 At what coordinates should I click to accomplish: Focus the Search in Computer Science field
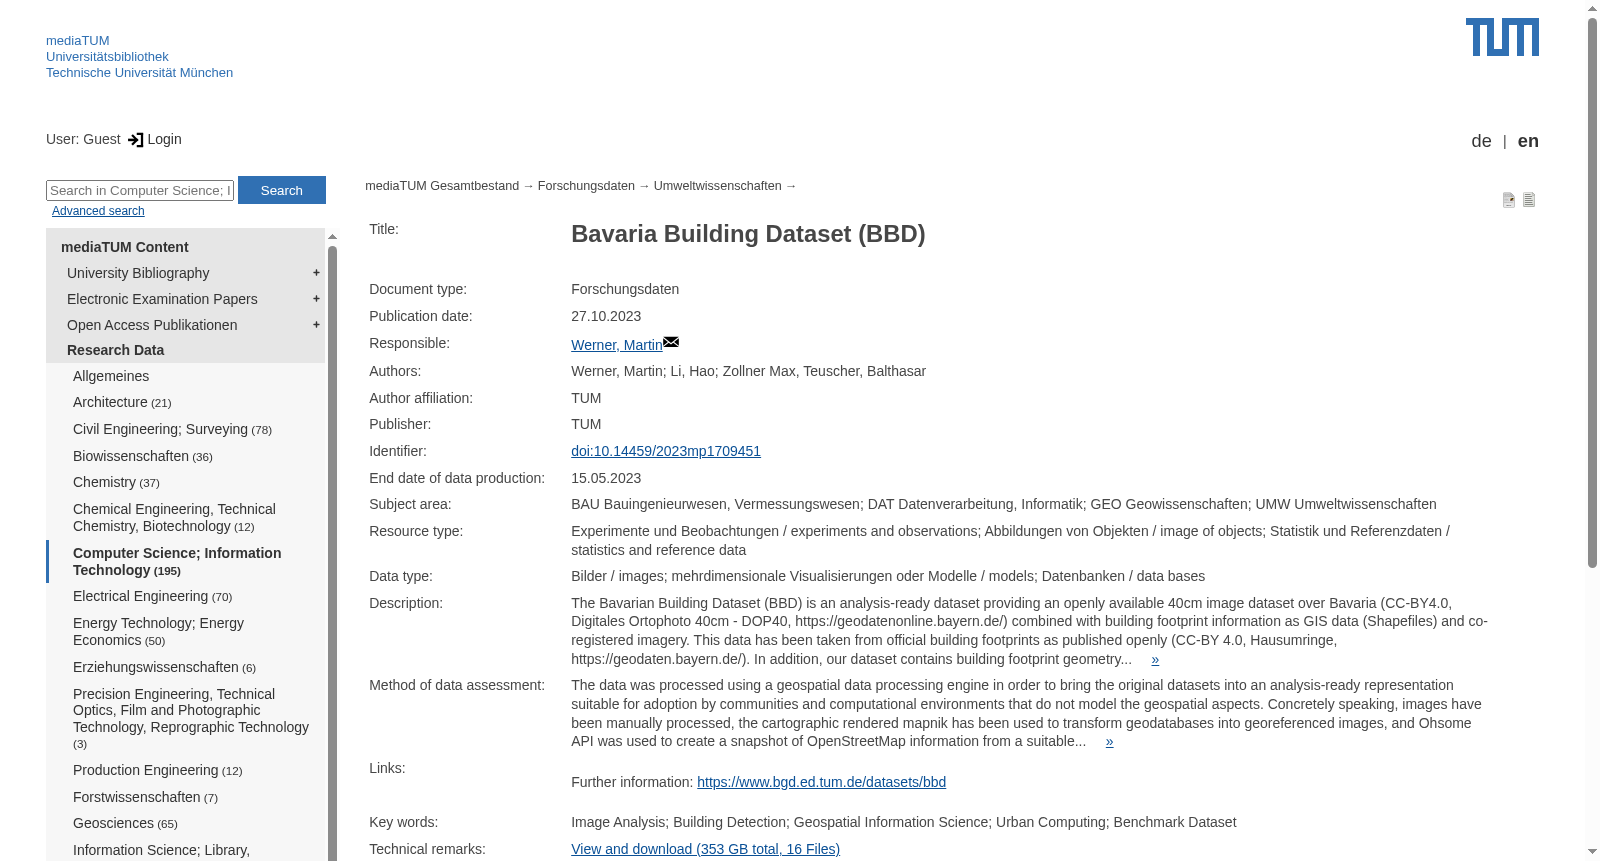click(140, 190)
